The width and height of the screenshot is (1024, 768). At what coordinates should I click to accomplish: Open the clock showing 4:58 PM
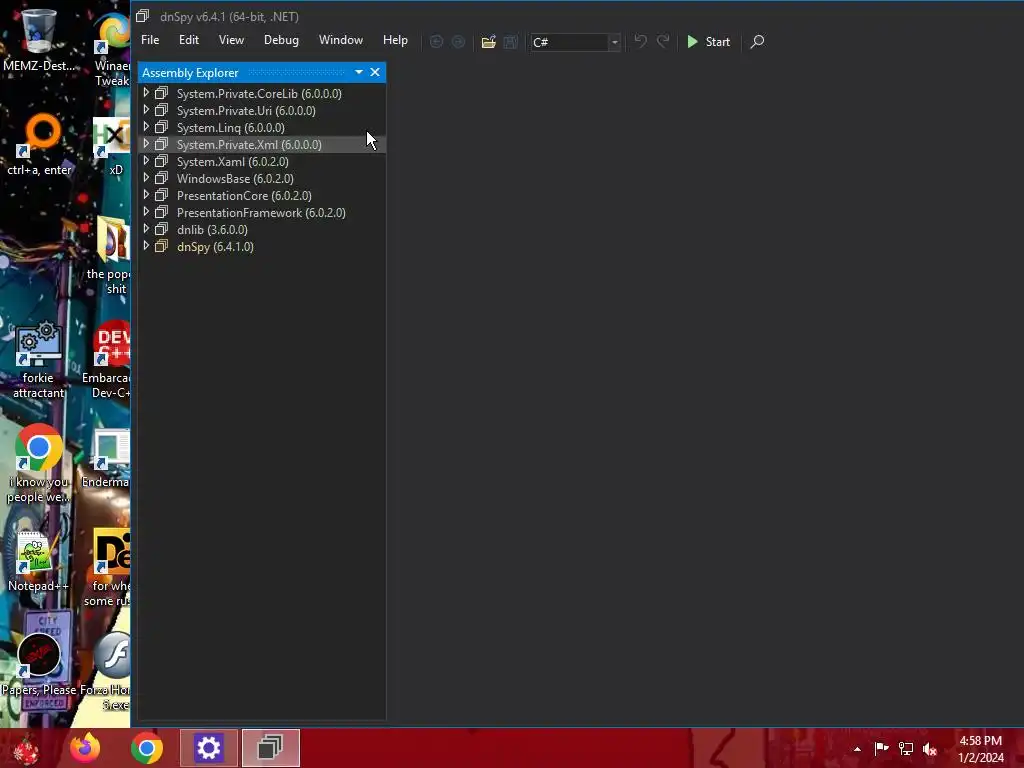(x=980, y=748)
